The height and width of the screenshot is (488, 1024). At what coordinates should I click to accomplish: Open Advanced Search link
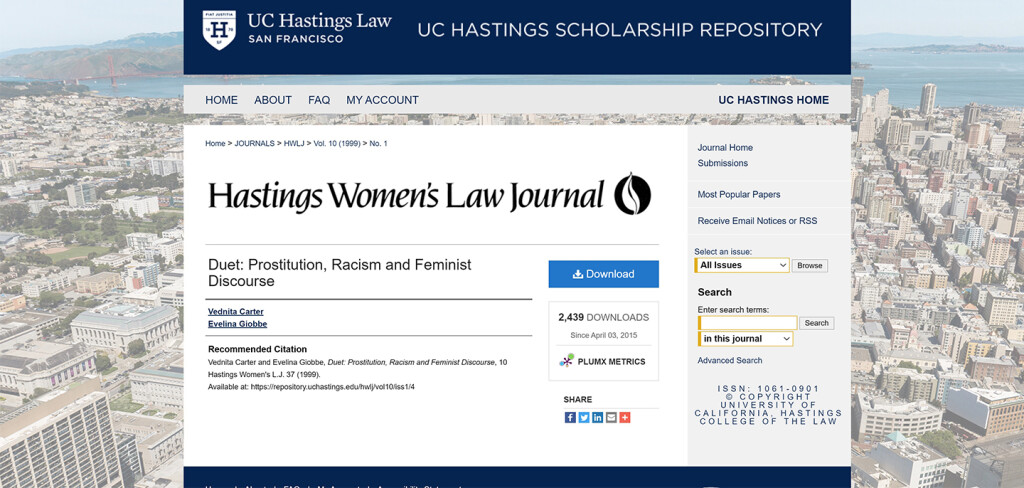pyautogui.click(x=729, y=361)
